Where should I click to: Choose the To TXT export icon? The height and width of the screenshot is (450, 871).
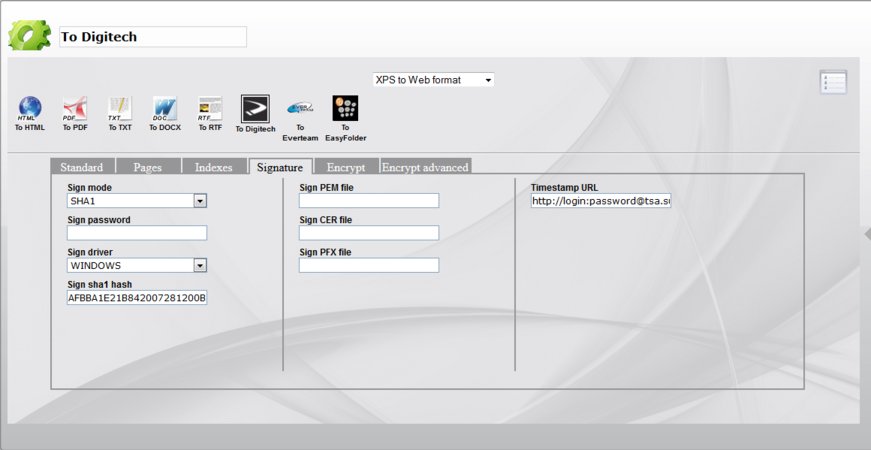(x=120, y=109)
